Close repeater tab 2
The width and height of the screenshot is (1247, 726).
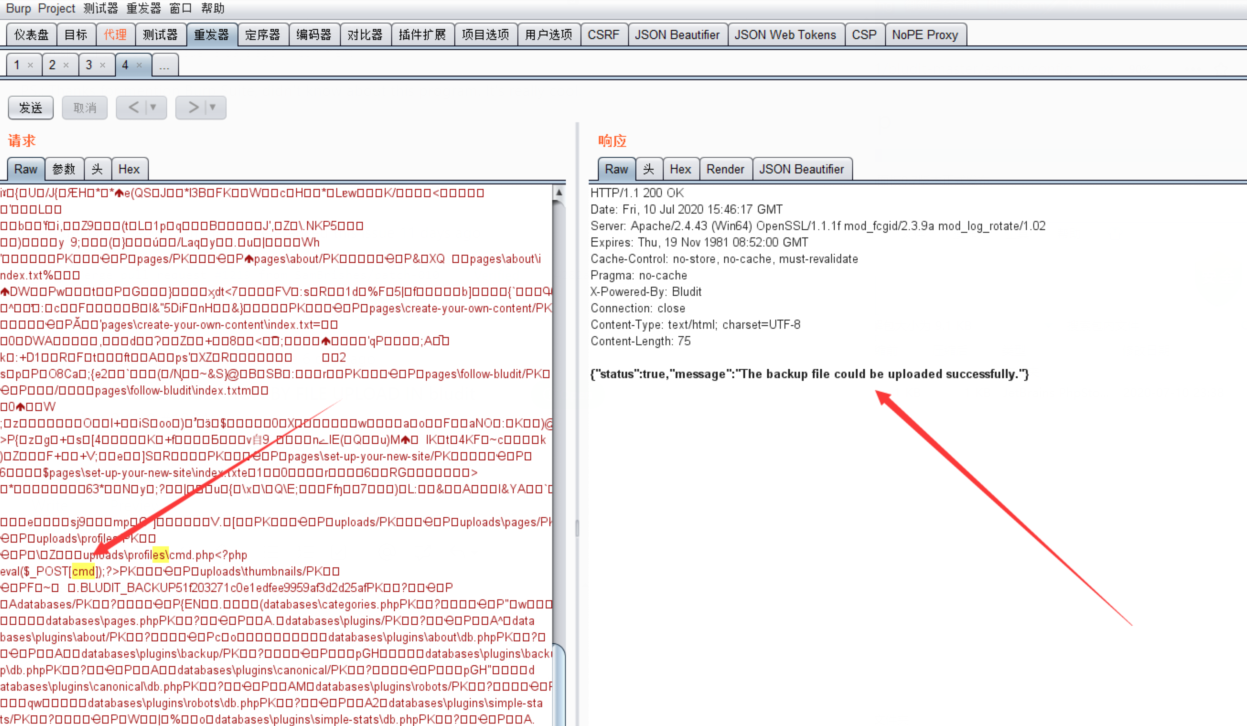coord(66,65)
